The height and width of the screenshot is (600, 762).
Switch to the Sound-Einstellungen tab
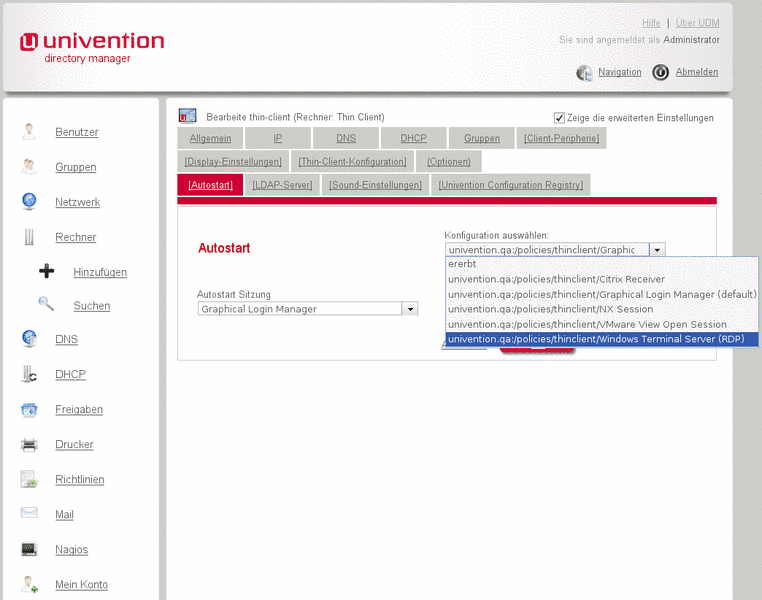click(x=375, y=185)
